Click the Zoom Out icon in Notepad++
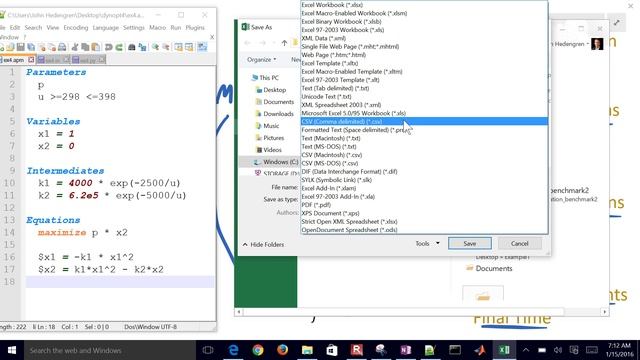The width and height of the screenshot is (640, 360). point(166,47)
